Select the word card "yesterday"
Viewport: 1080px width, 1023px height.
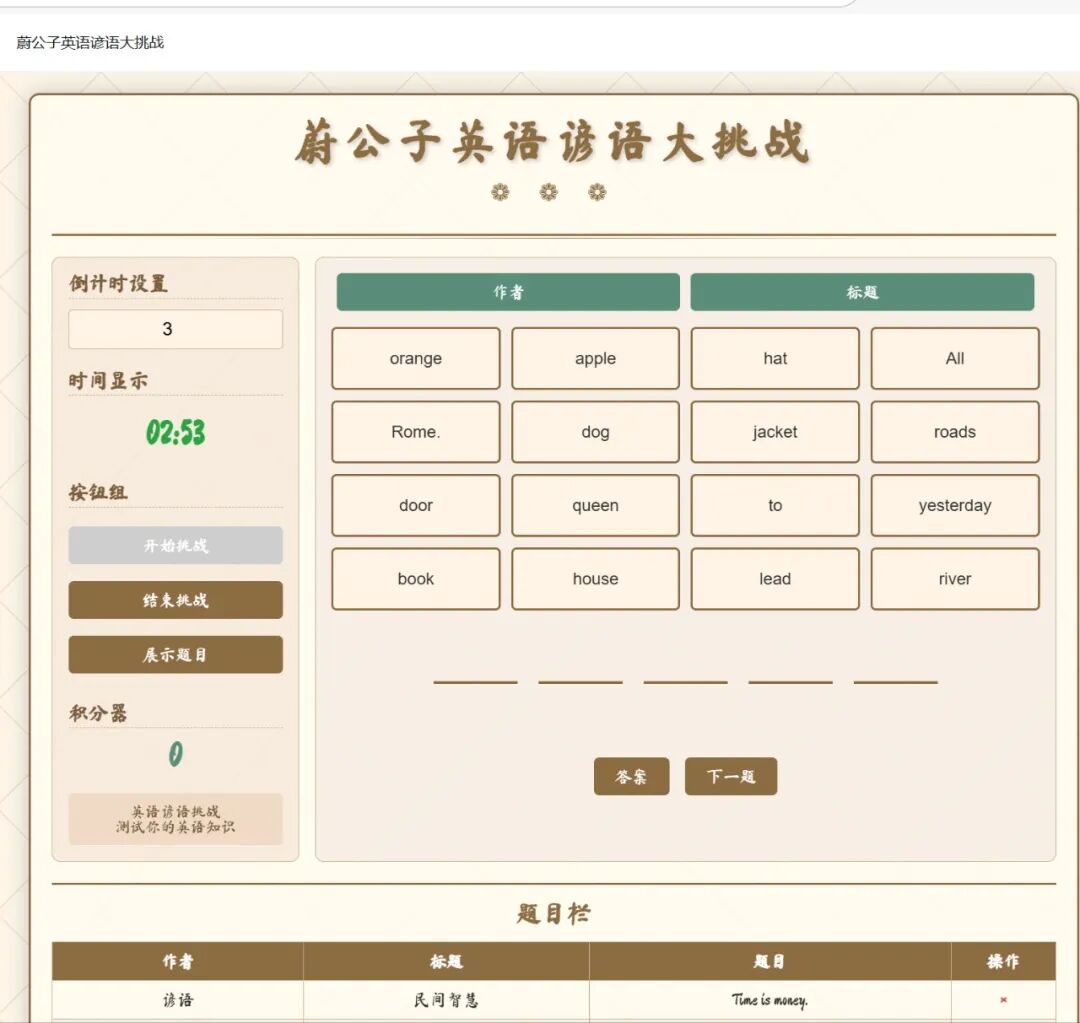pos(954,506)
